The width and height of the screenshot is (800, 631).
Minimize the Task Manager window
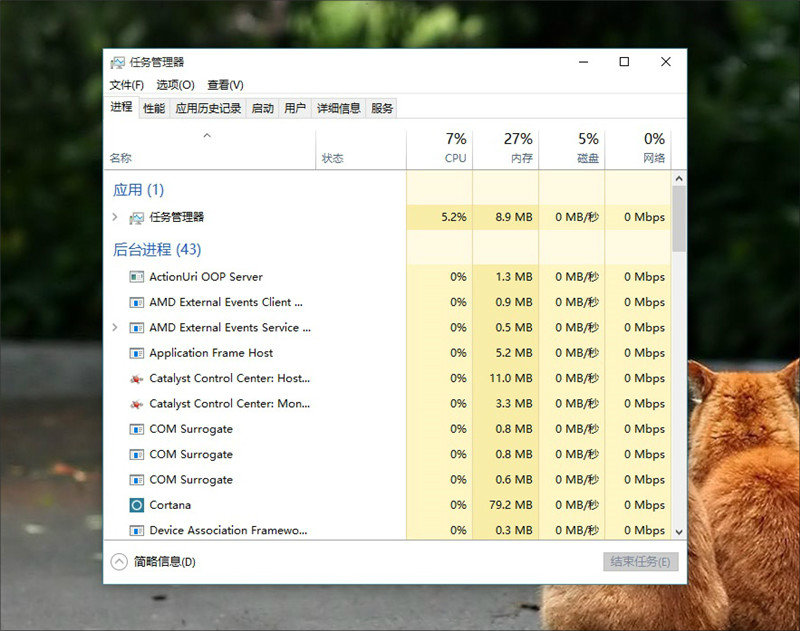tap(584, 62)
